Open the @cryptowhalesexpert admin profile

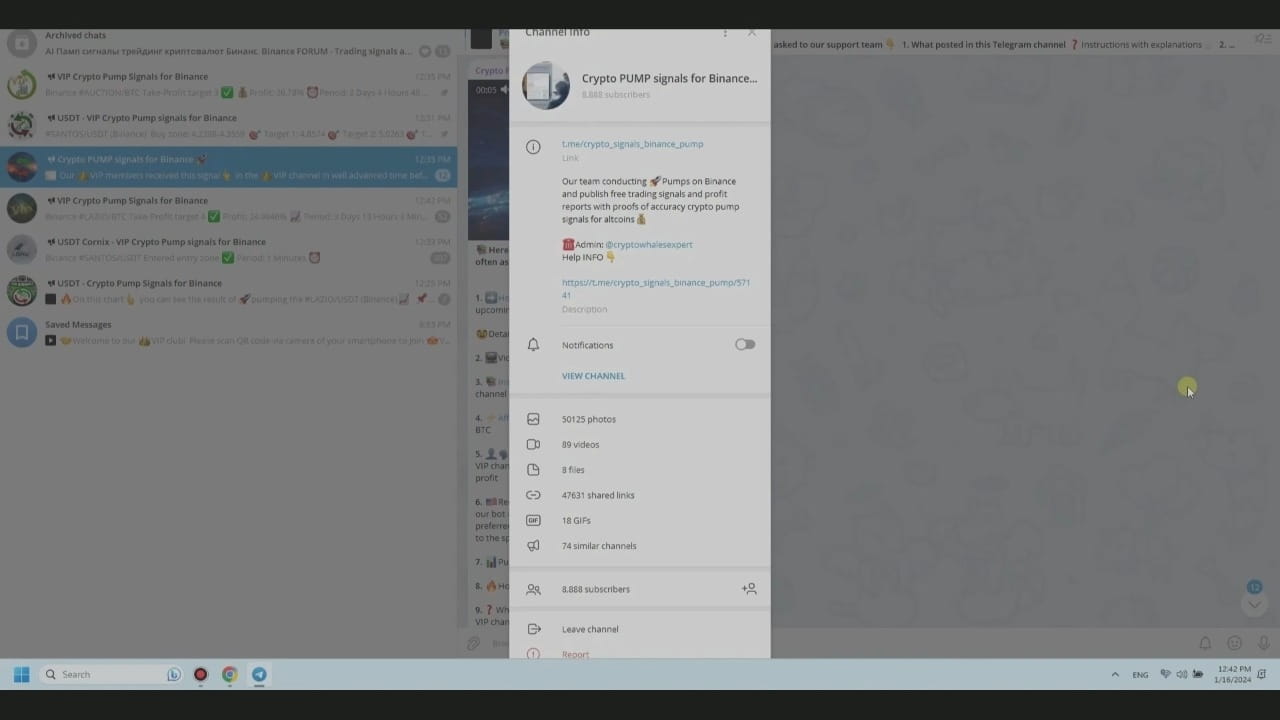click(x=648, y=244)
